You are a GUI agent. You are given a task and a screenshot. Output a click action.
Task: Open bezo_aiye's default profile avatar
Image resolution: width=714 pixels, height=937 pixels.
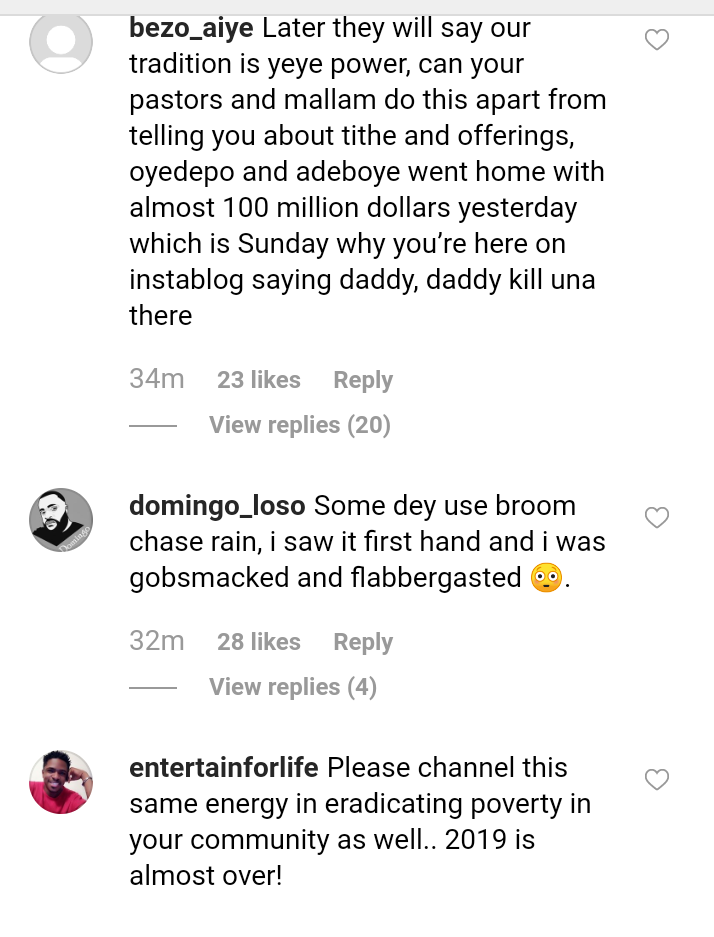tap(61, 42)
